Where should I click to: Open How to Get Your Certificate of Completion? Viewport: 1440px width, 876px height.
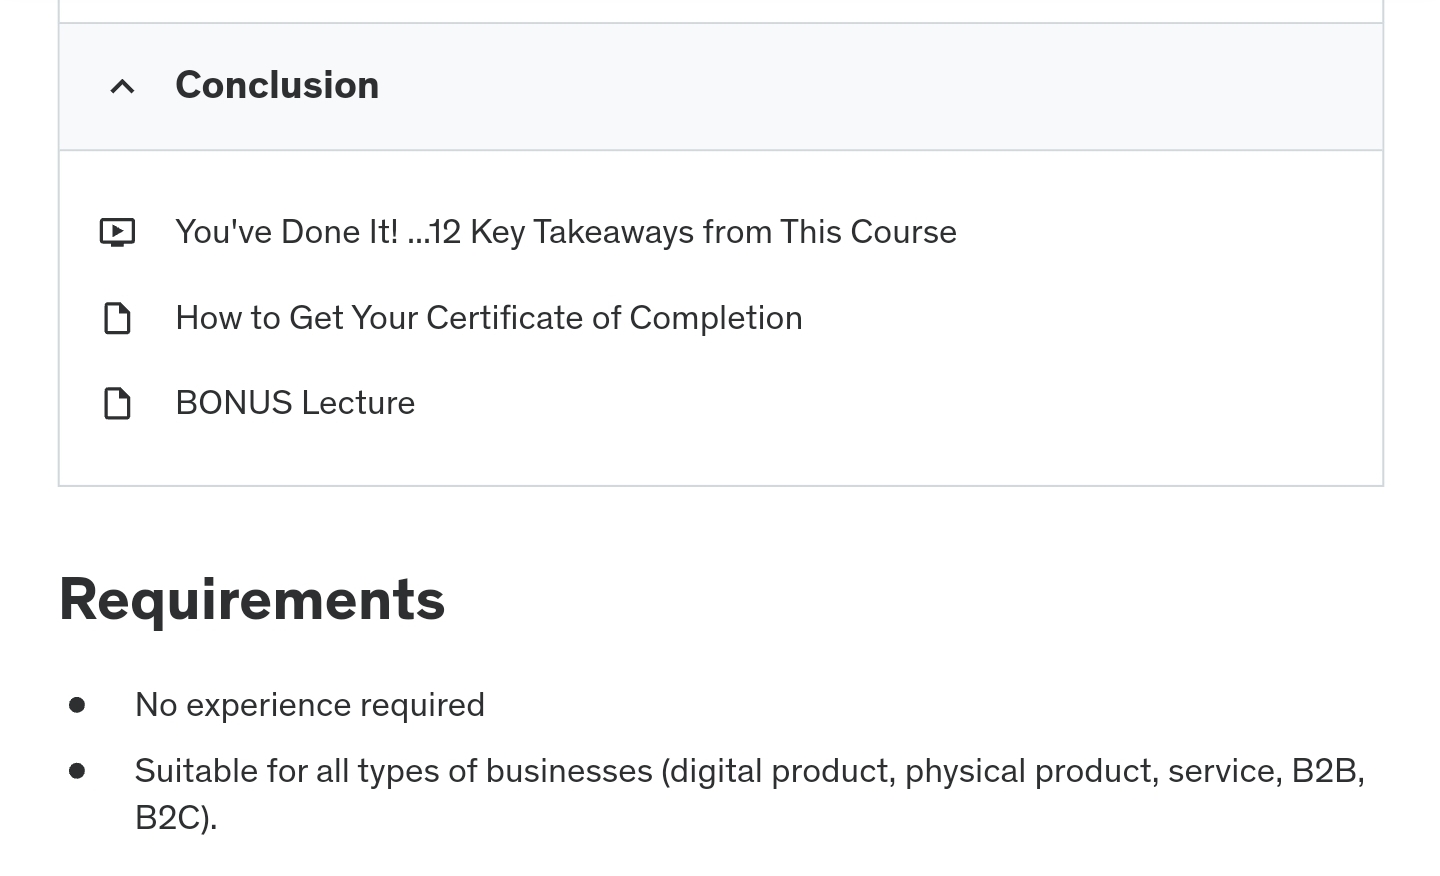coord(488,318)
